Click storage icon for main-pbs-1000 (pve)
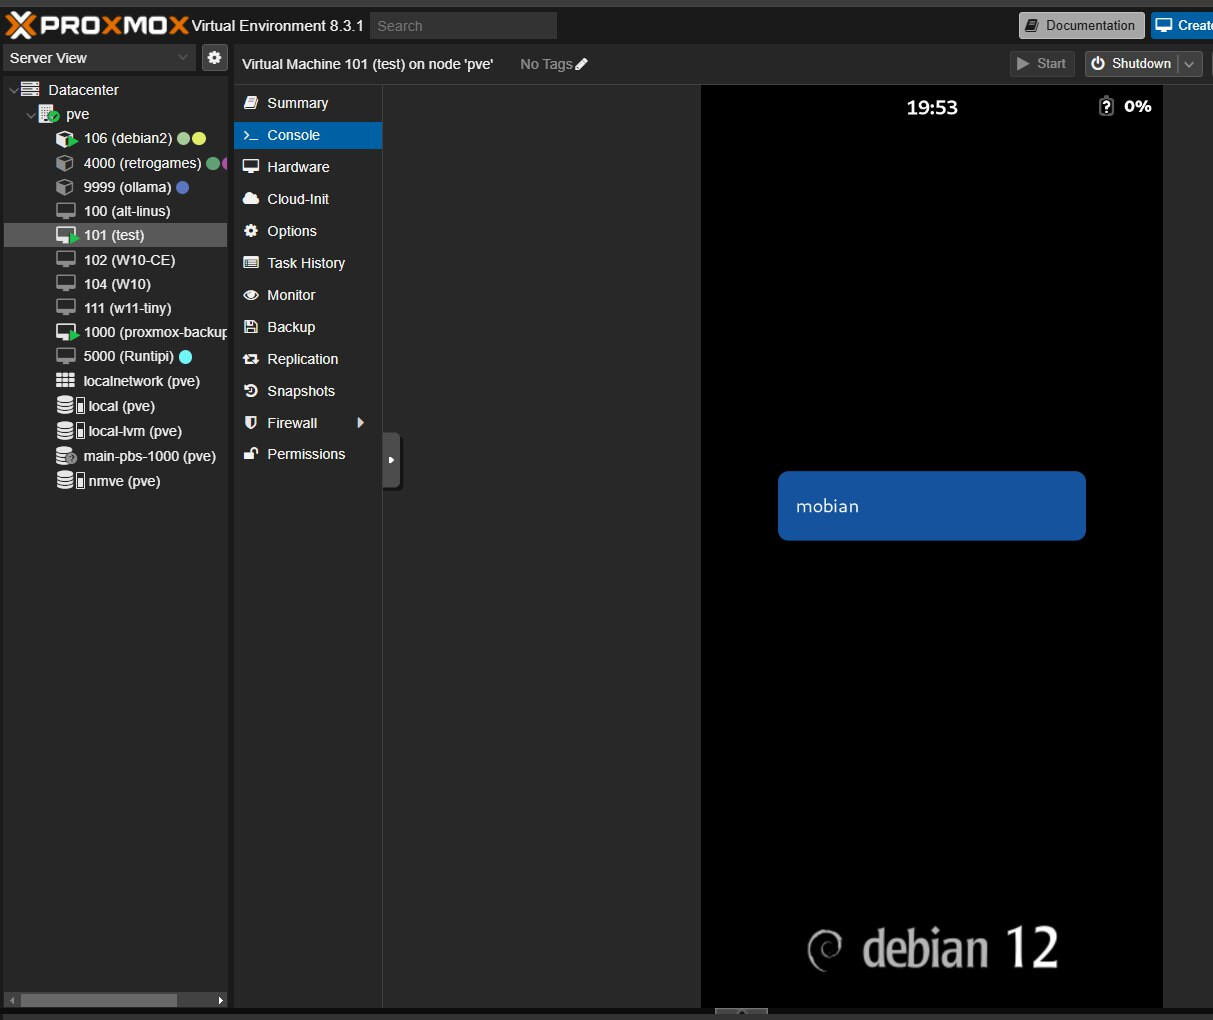The image size is (1213, 1020). [x=66, y=456]
